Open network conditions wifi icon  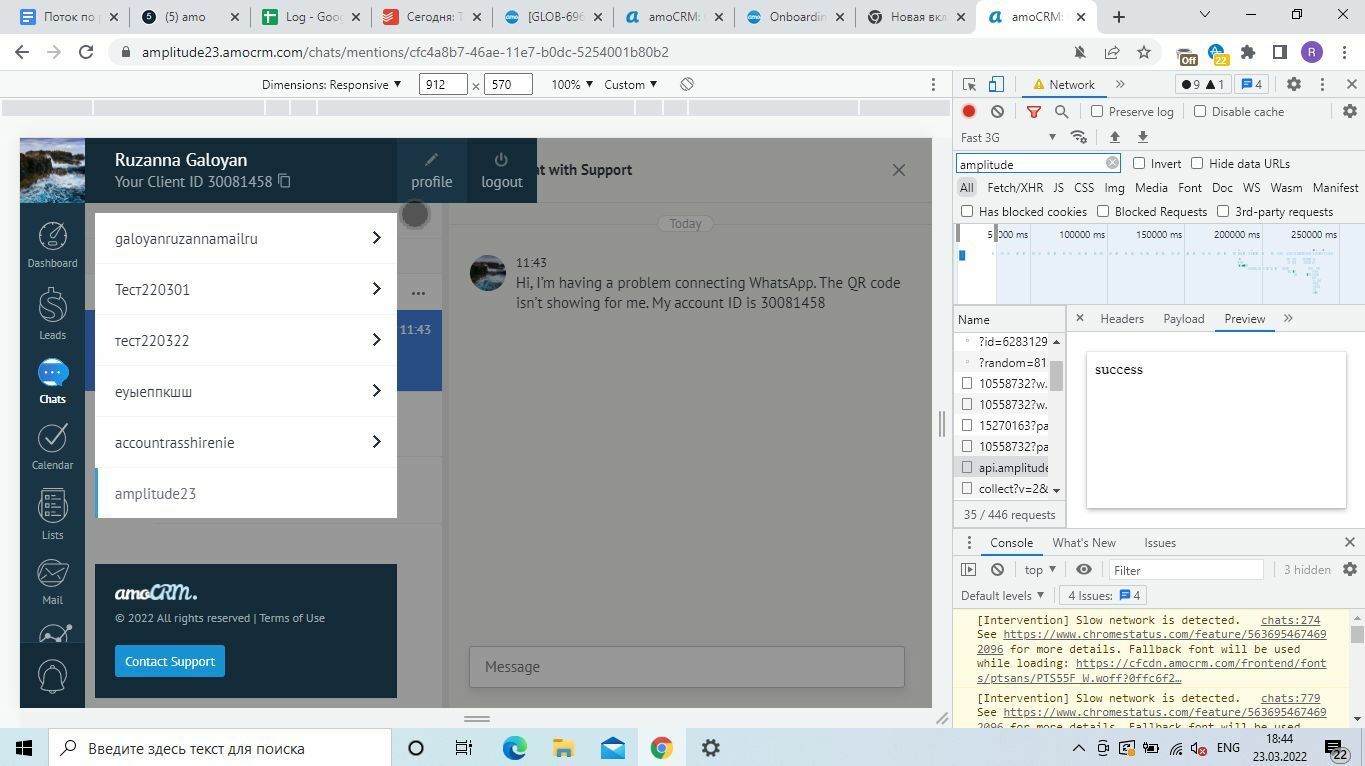click(x=1078, y=137)
